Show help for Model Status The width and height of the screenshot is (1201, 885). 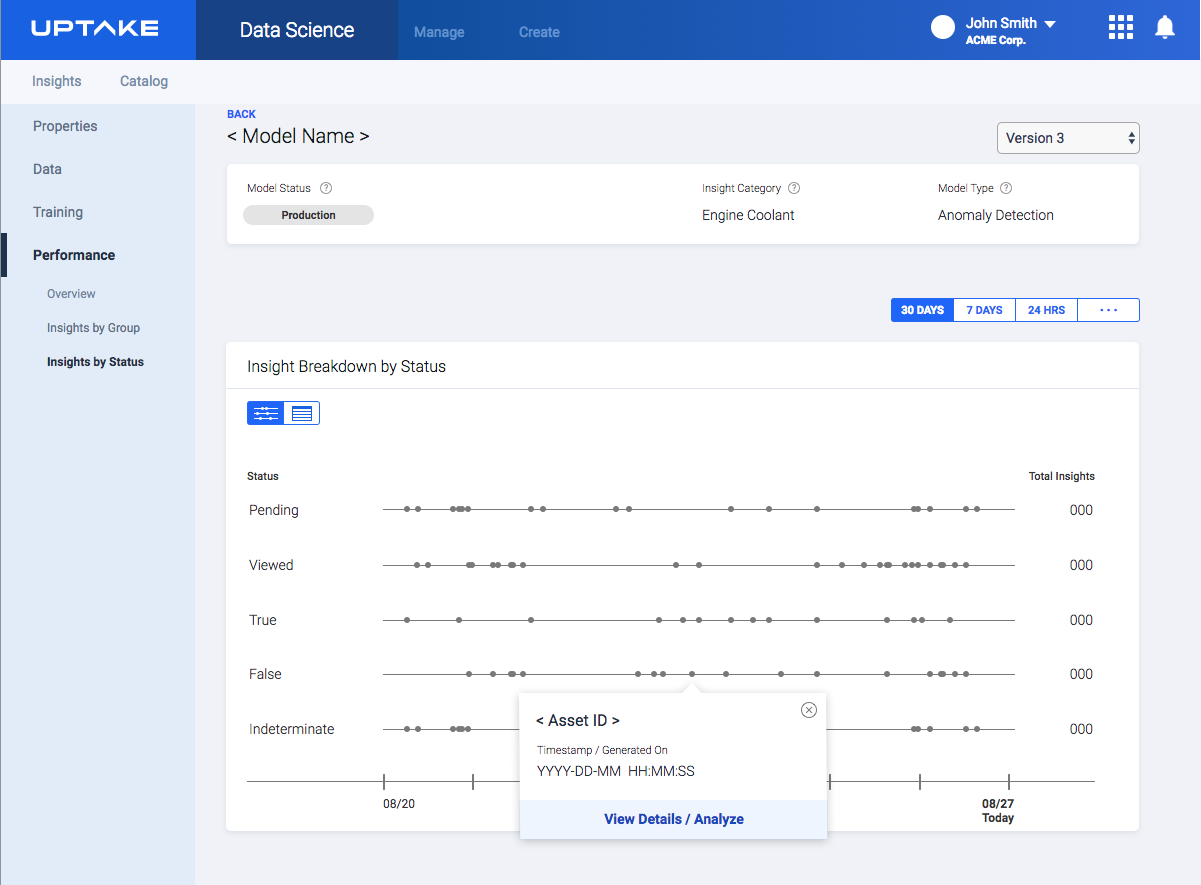click(326, 188)
